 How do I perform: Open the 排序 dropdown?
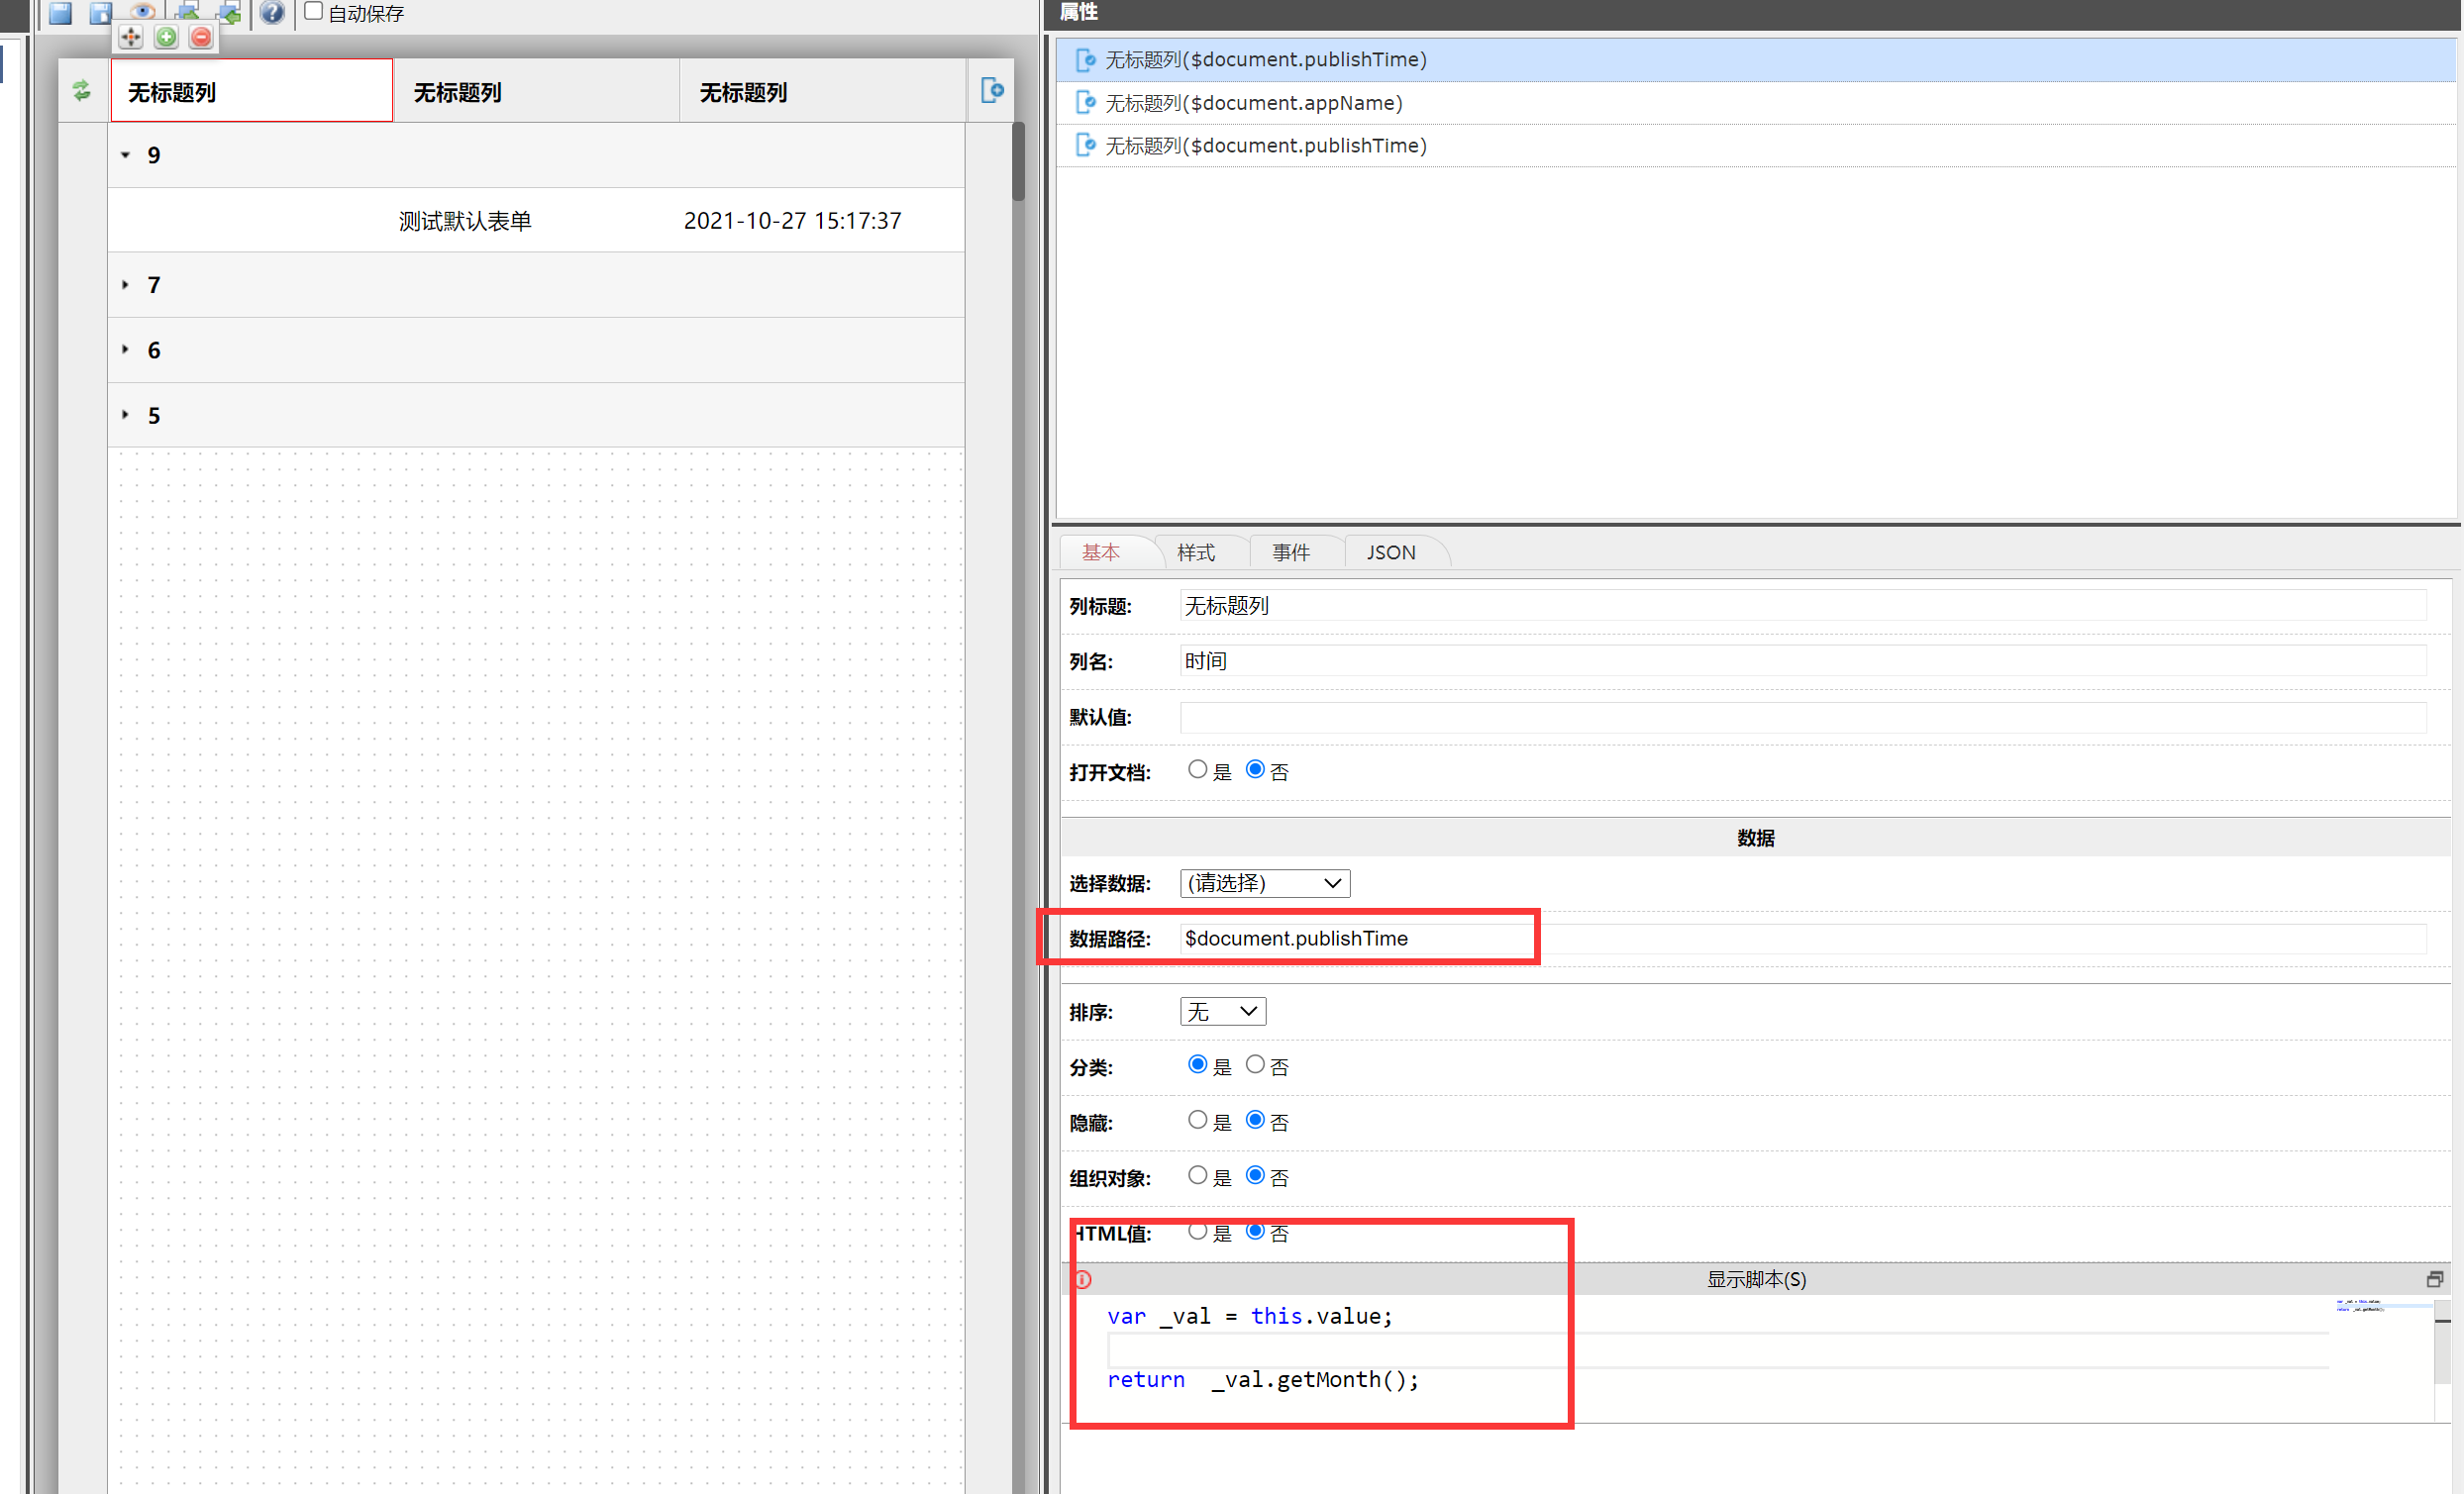1222,1012
